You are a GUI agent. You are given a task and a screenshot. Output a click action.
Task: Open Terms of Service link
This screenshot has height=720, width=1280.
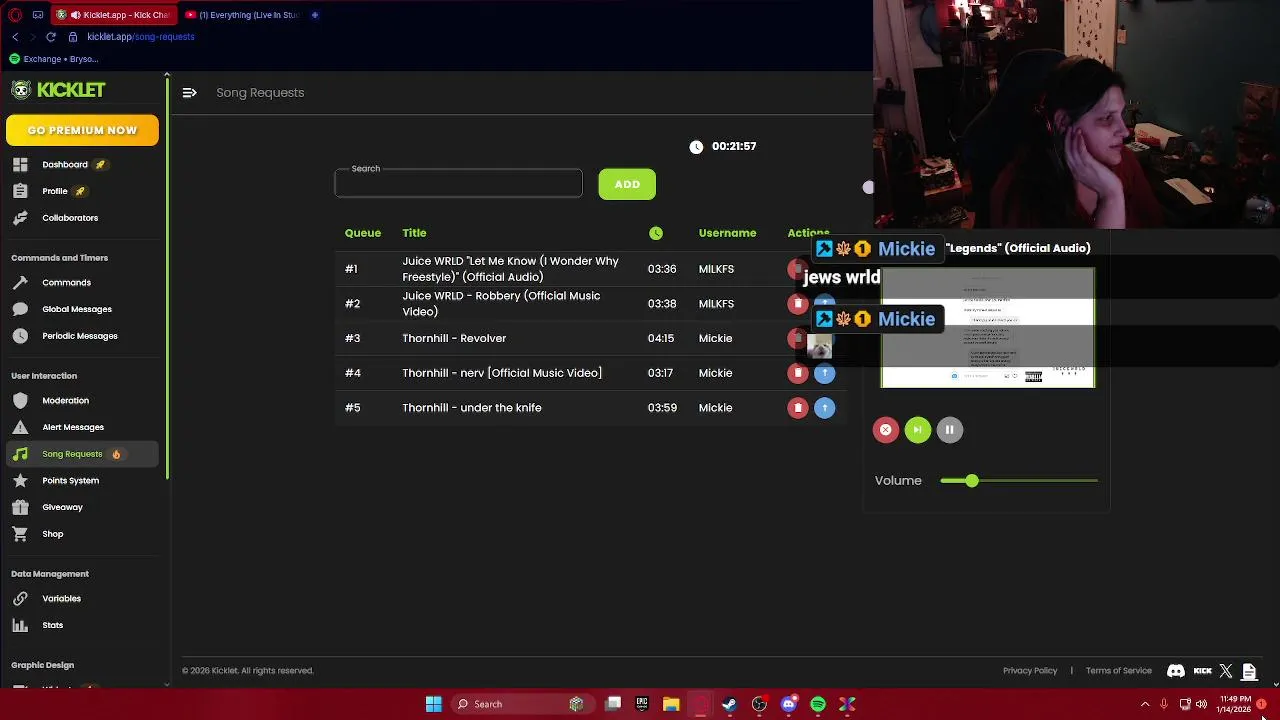[x=1119, y=671]
